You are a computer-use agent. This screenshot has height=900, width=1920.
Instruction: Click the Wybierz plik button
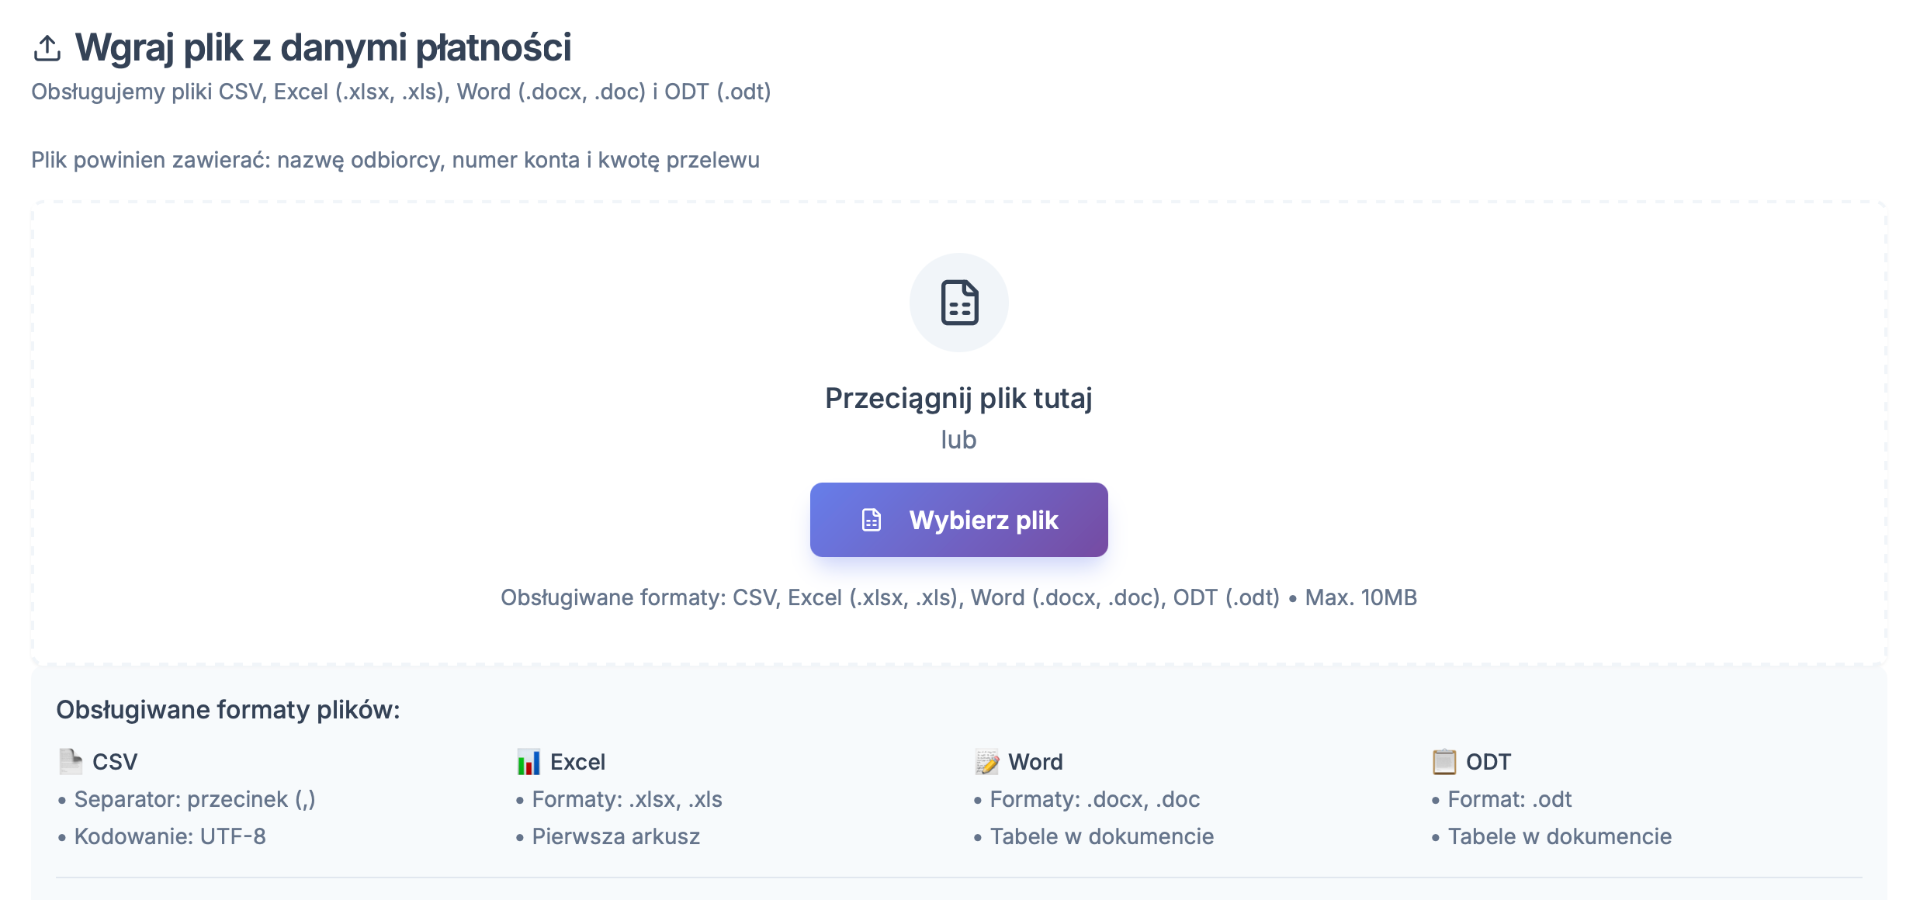coord(958,519)
